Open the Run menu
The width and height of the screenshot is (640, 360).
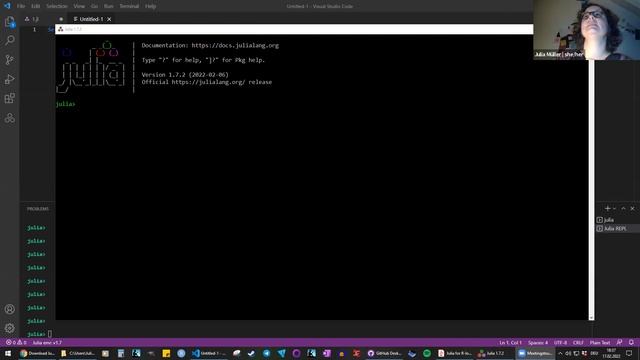pos(109,6)
